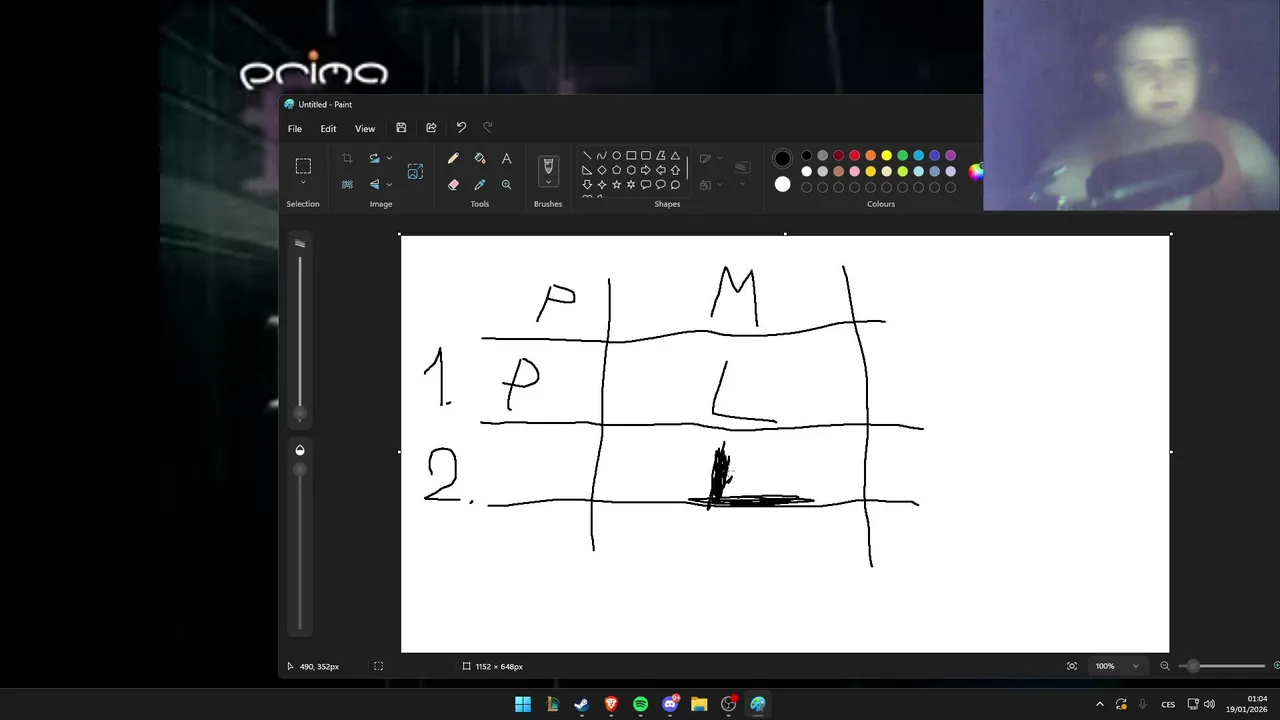Open the Edit colours rainbow wheel
This screenshot has width=1280, height=720.
[976, 172]
